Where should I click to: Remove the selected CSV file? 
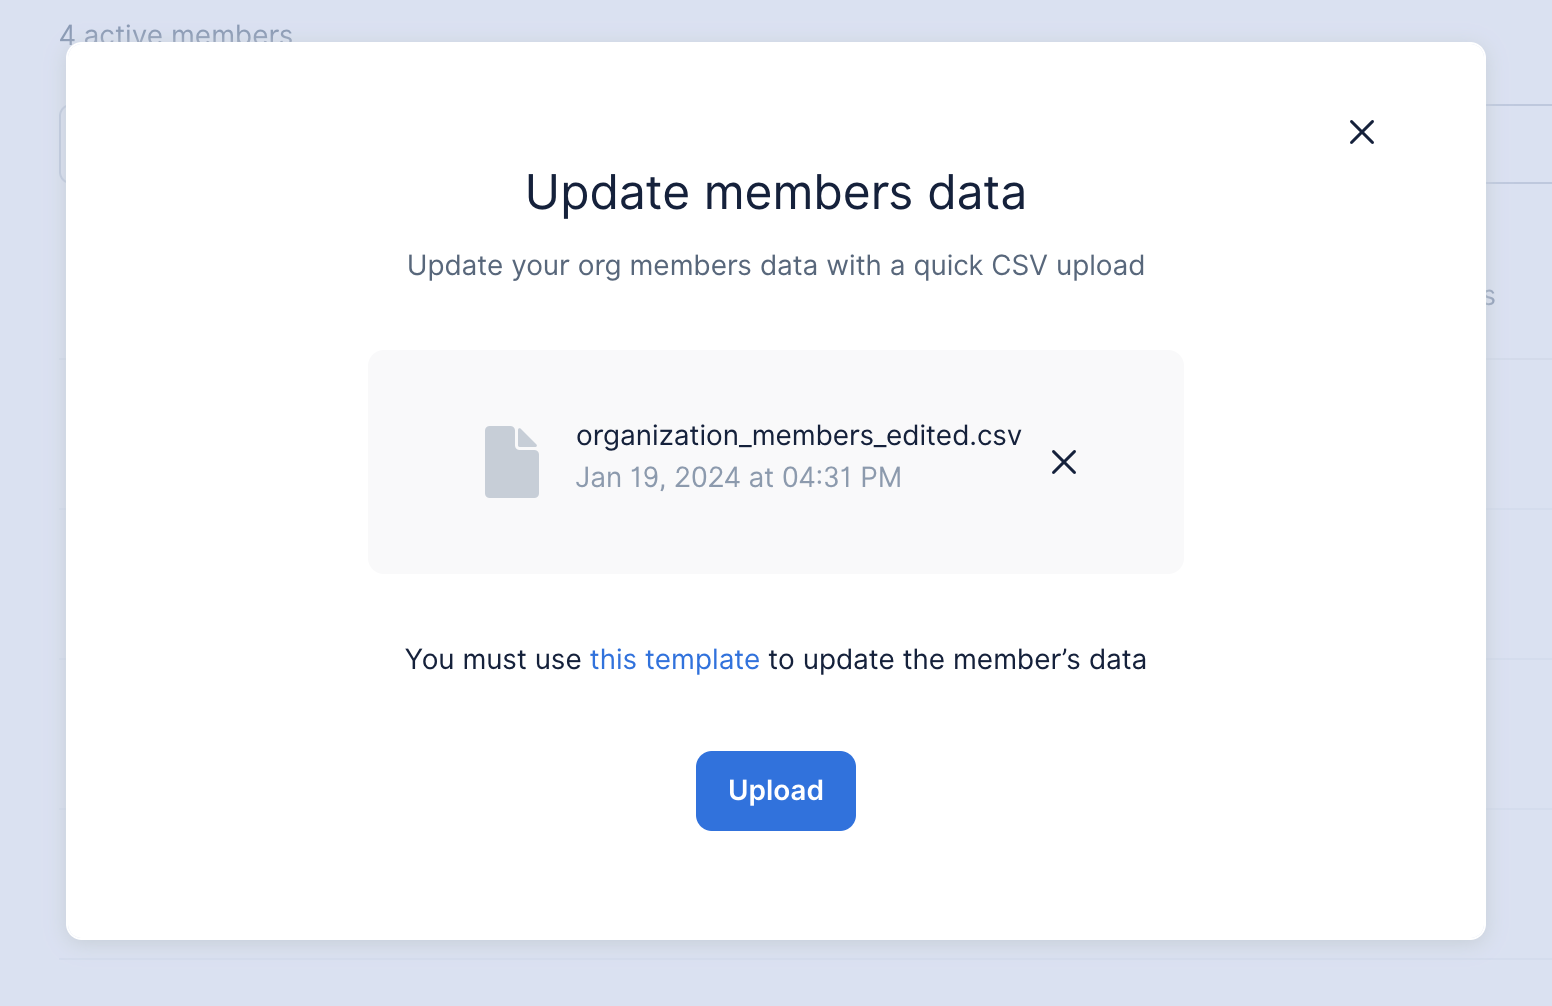(1064, 462)
